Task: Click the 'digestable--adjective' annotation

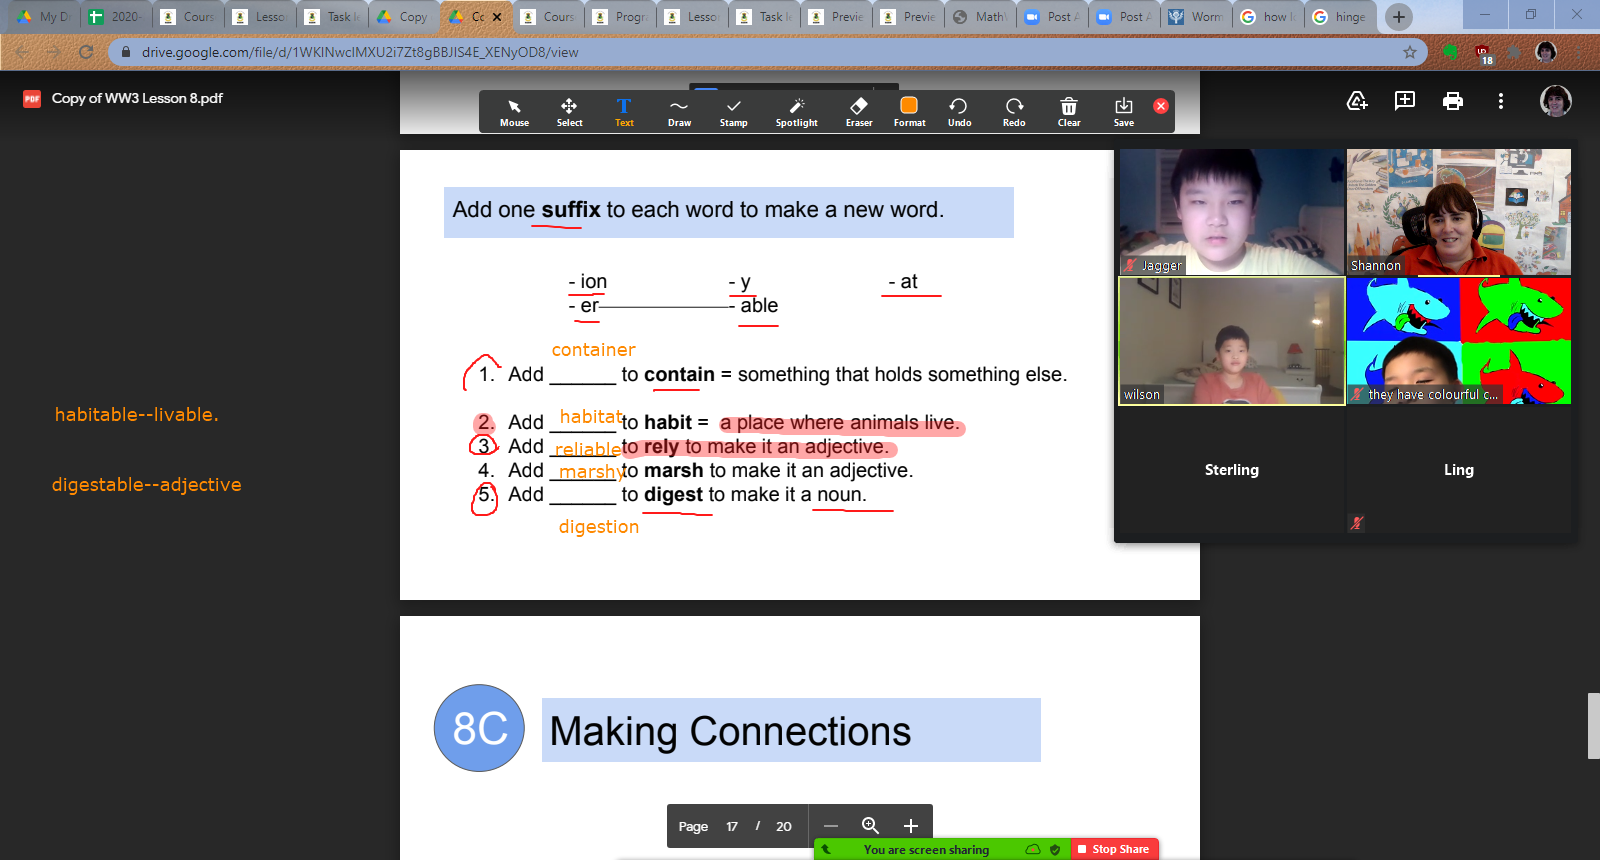Action: click(146, 485)
